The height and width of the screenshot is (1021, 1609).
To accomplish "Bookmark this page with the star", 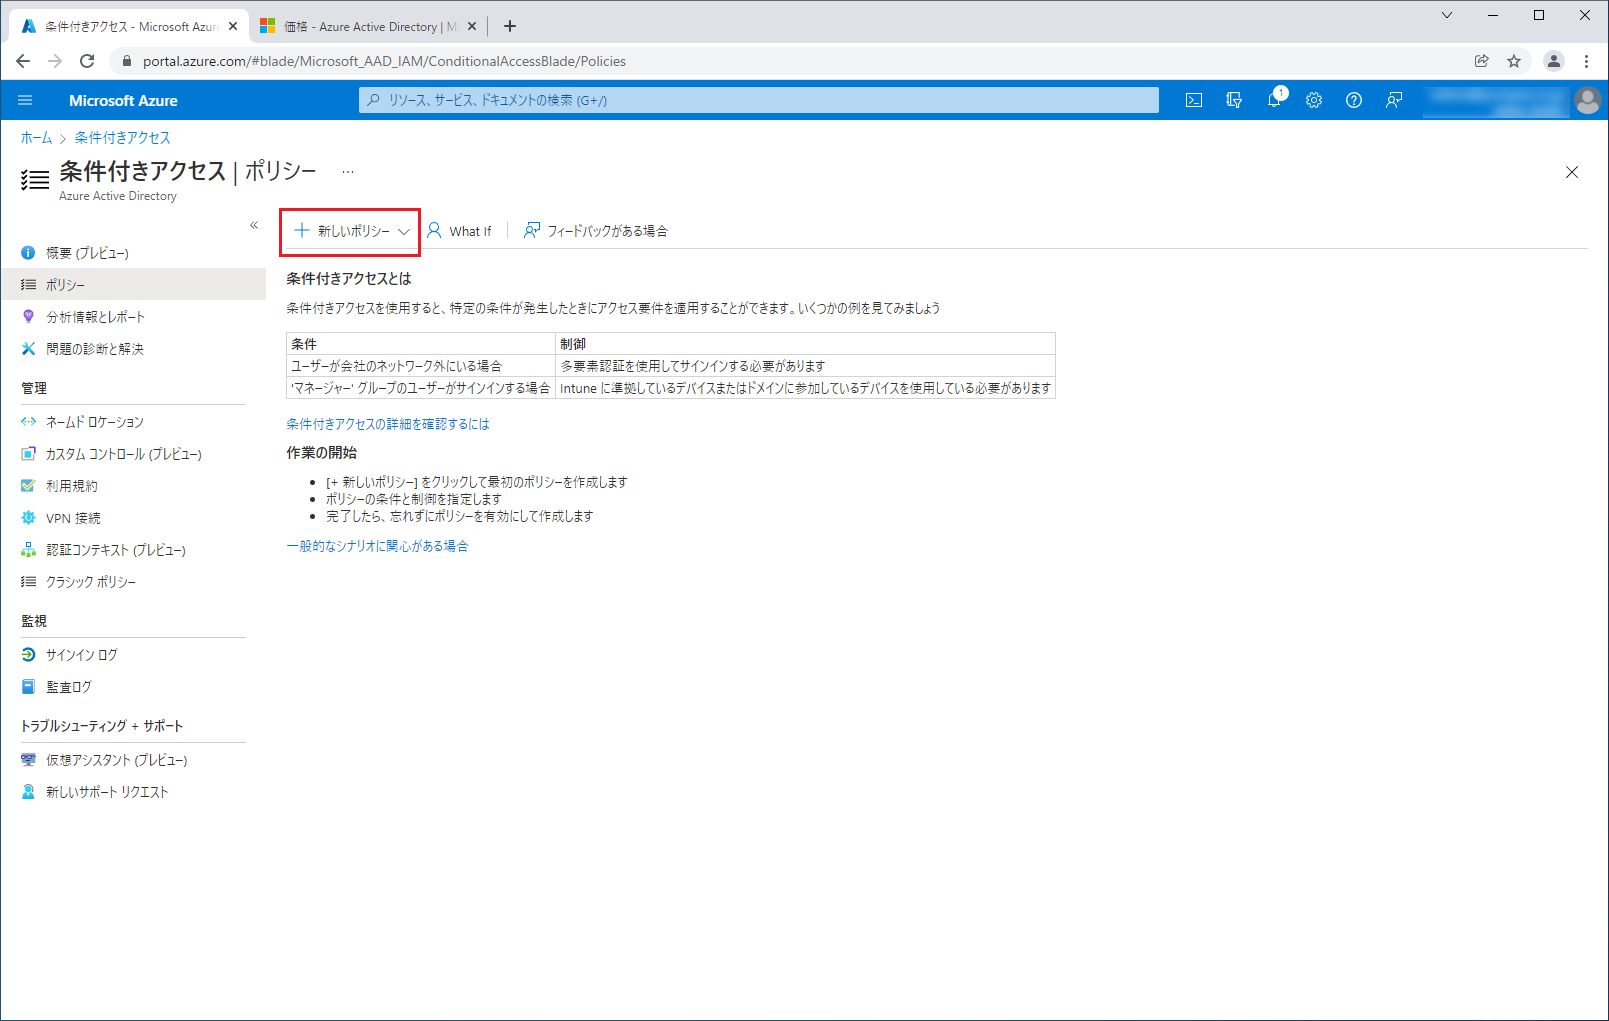I will [1514, 61].
